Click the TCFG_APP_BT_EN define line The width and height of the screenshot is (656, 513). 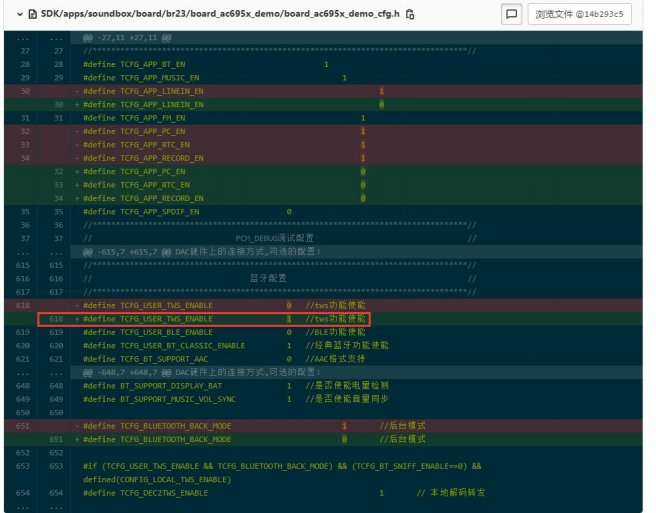[x=356, y=64]
